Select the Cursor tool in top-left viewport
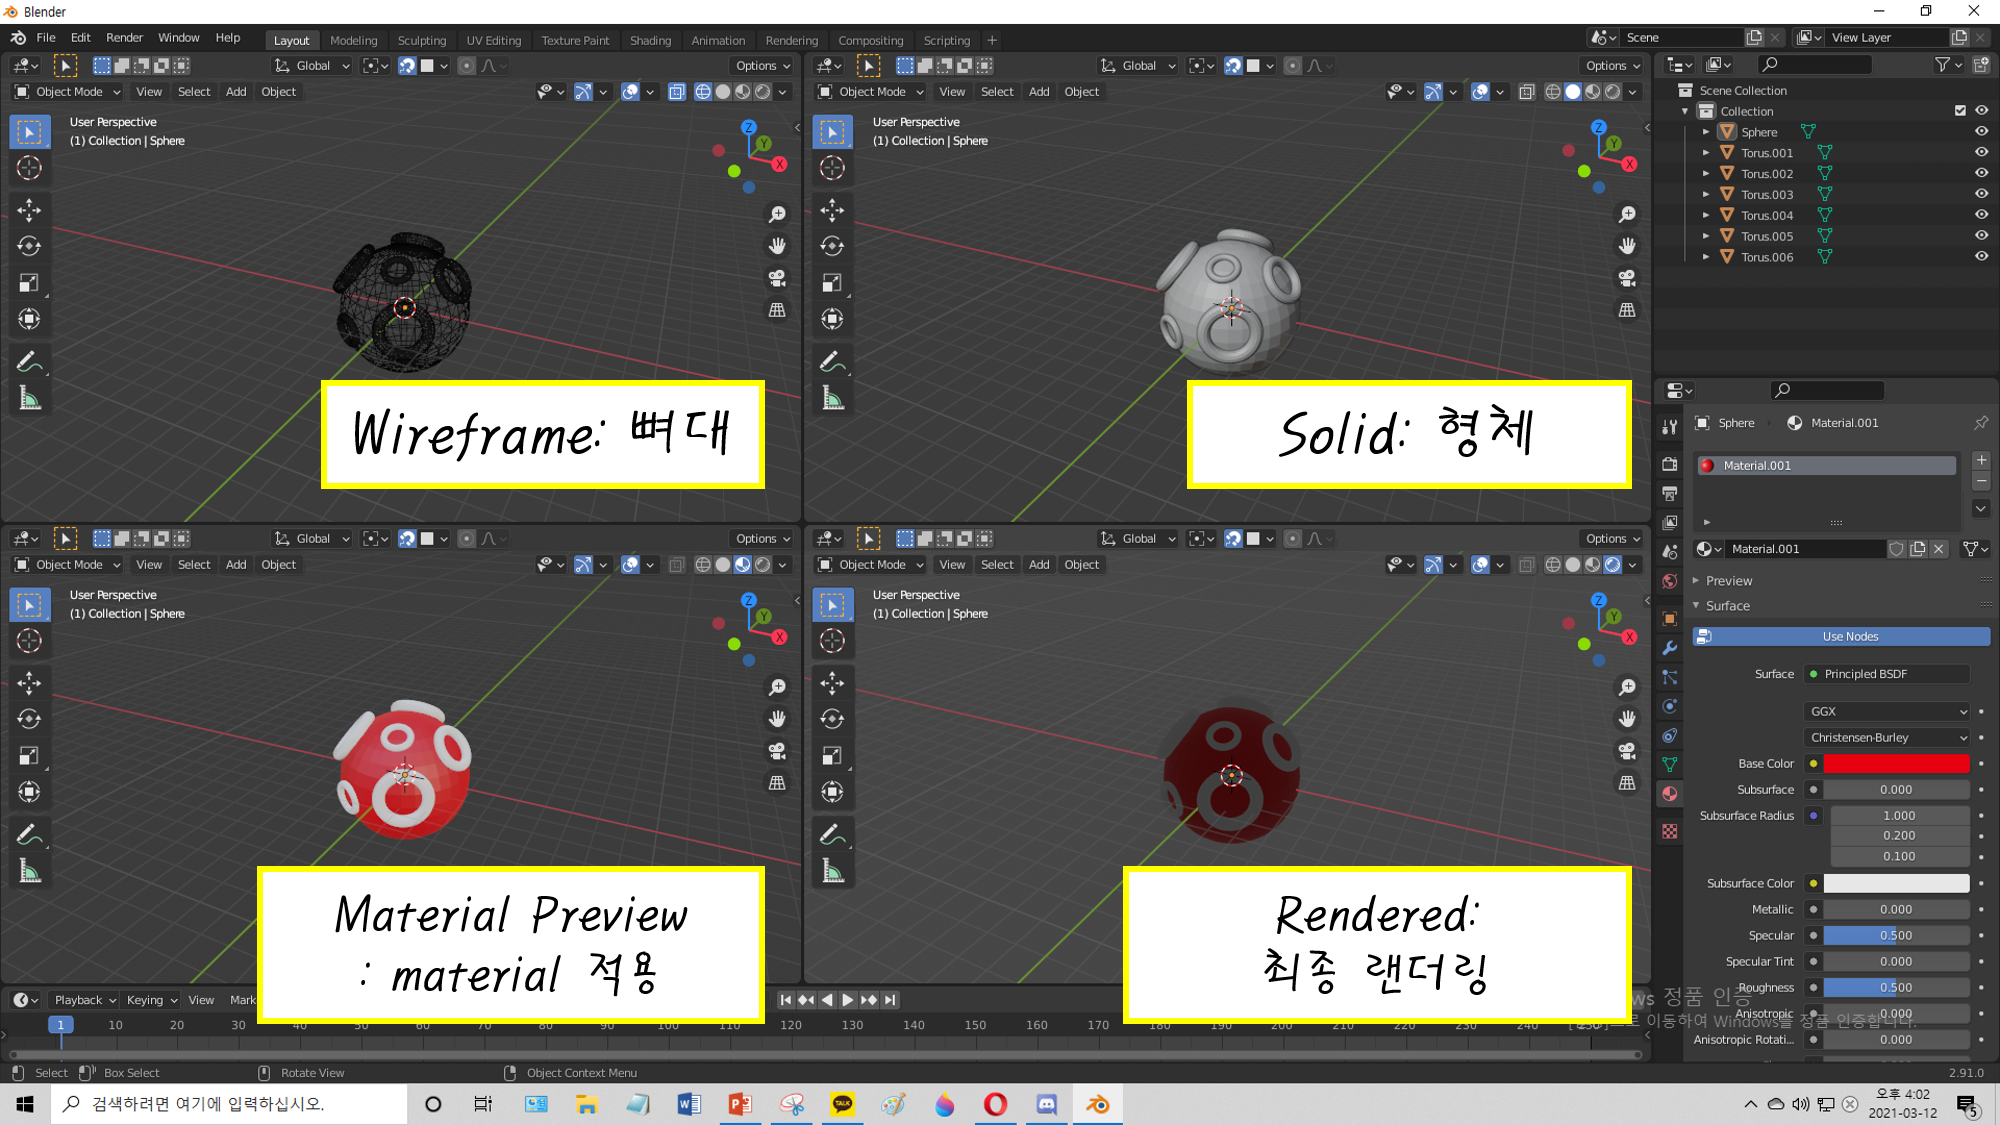The height and width of the screenshot is (1125, 2000). 29,168
